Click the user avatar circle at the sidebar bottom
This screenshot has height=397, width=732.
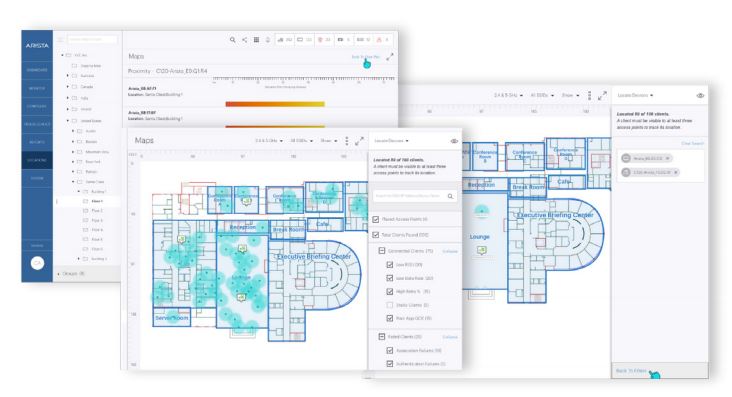coord(37,263)
